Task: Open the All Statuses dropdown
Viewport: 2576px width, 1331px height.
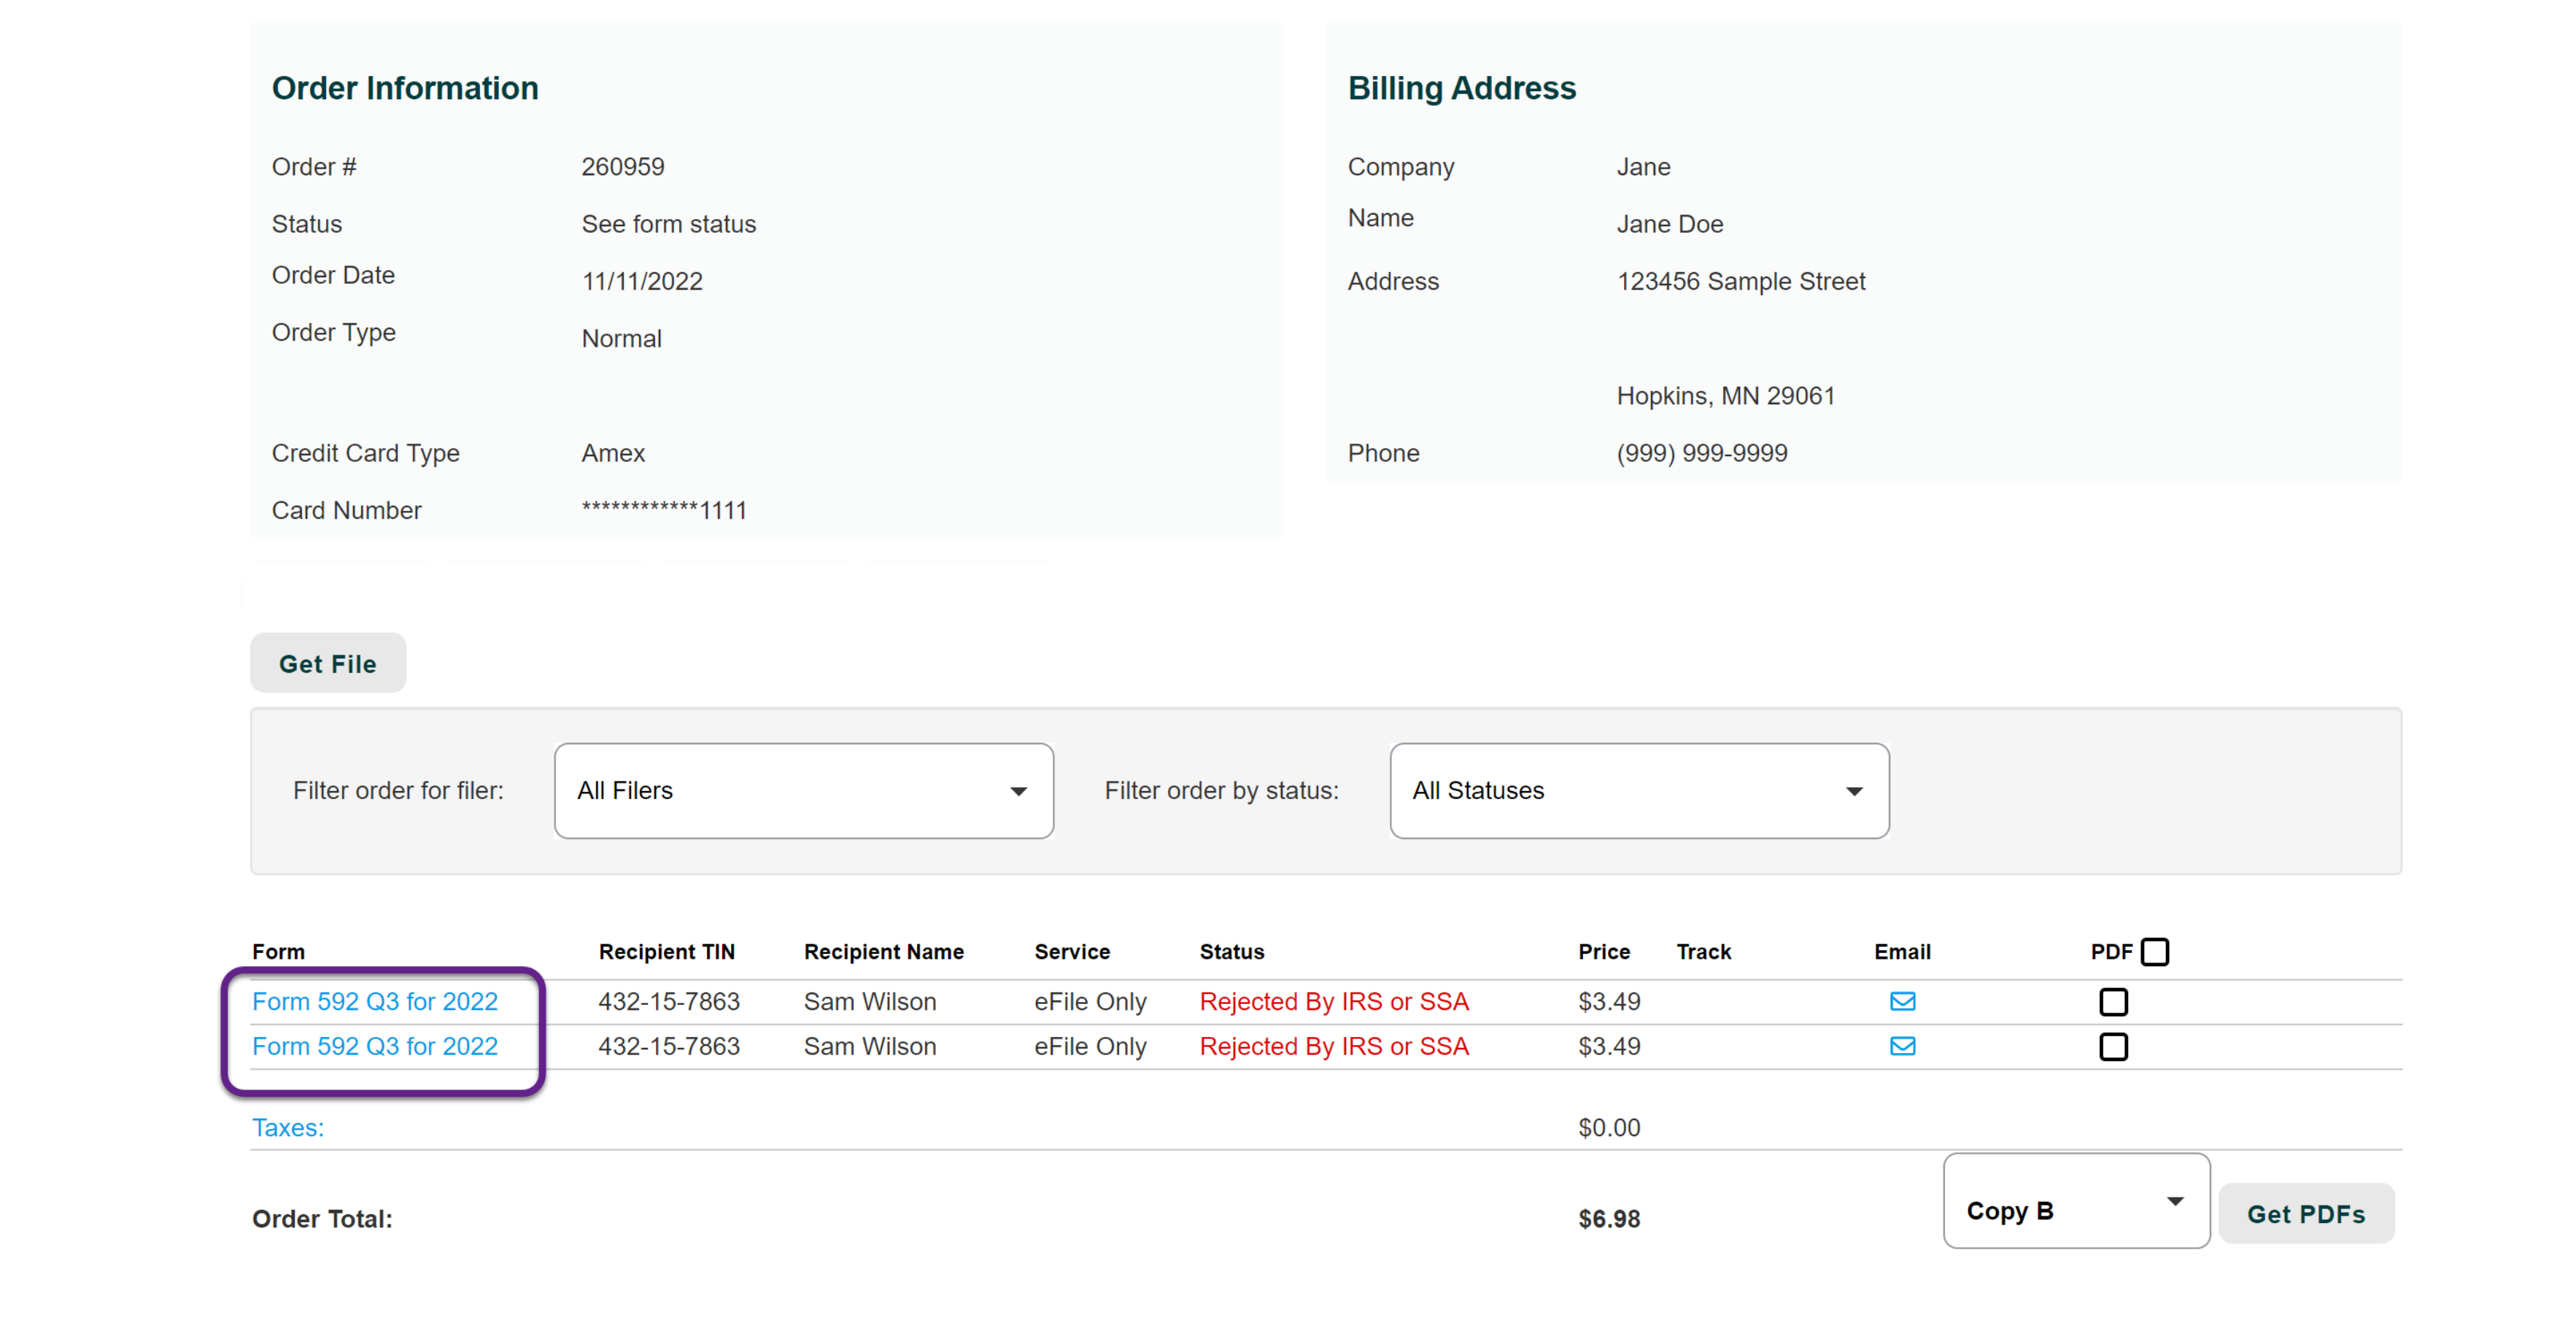Action: 1638,790
